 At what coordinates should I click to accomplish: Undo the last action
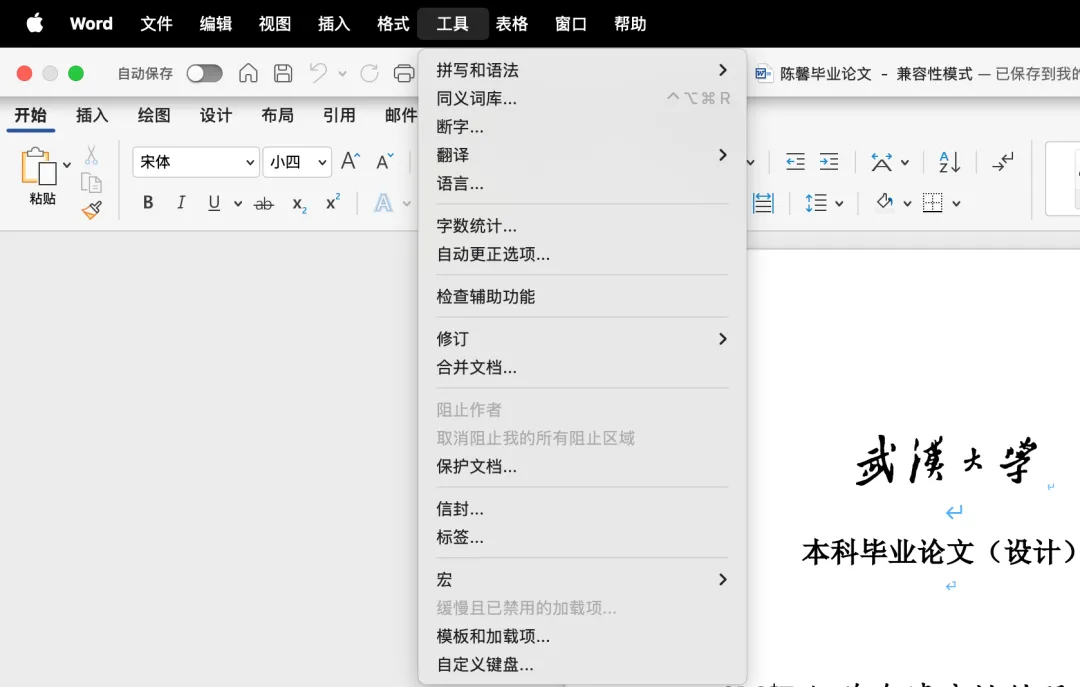(x=318, y=73)
